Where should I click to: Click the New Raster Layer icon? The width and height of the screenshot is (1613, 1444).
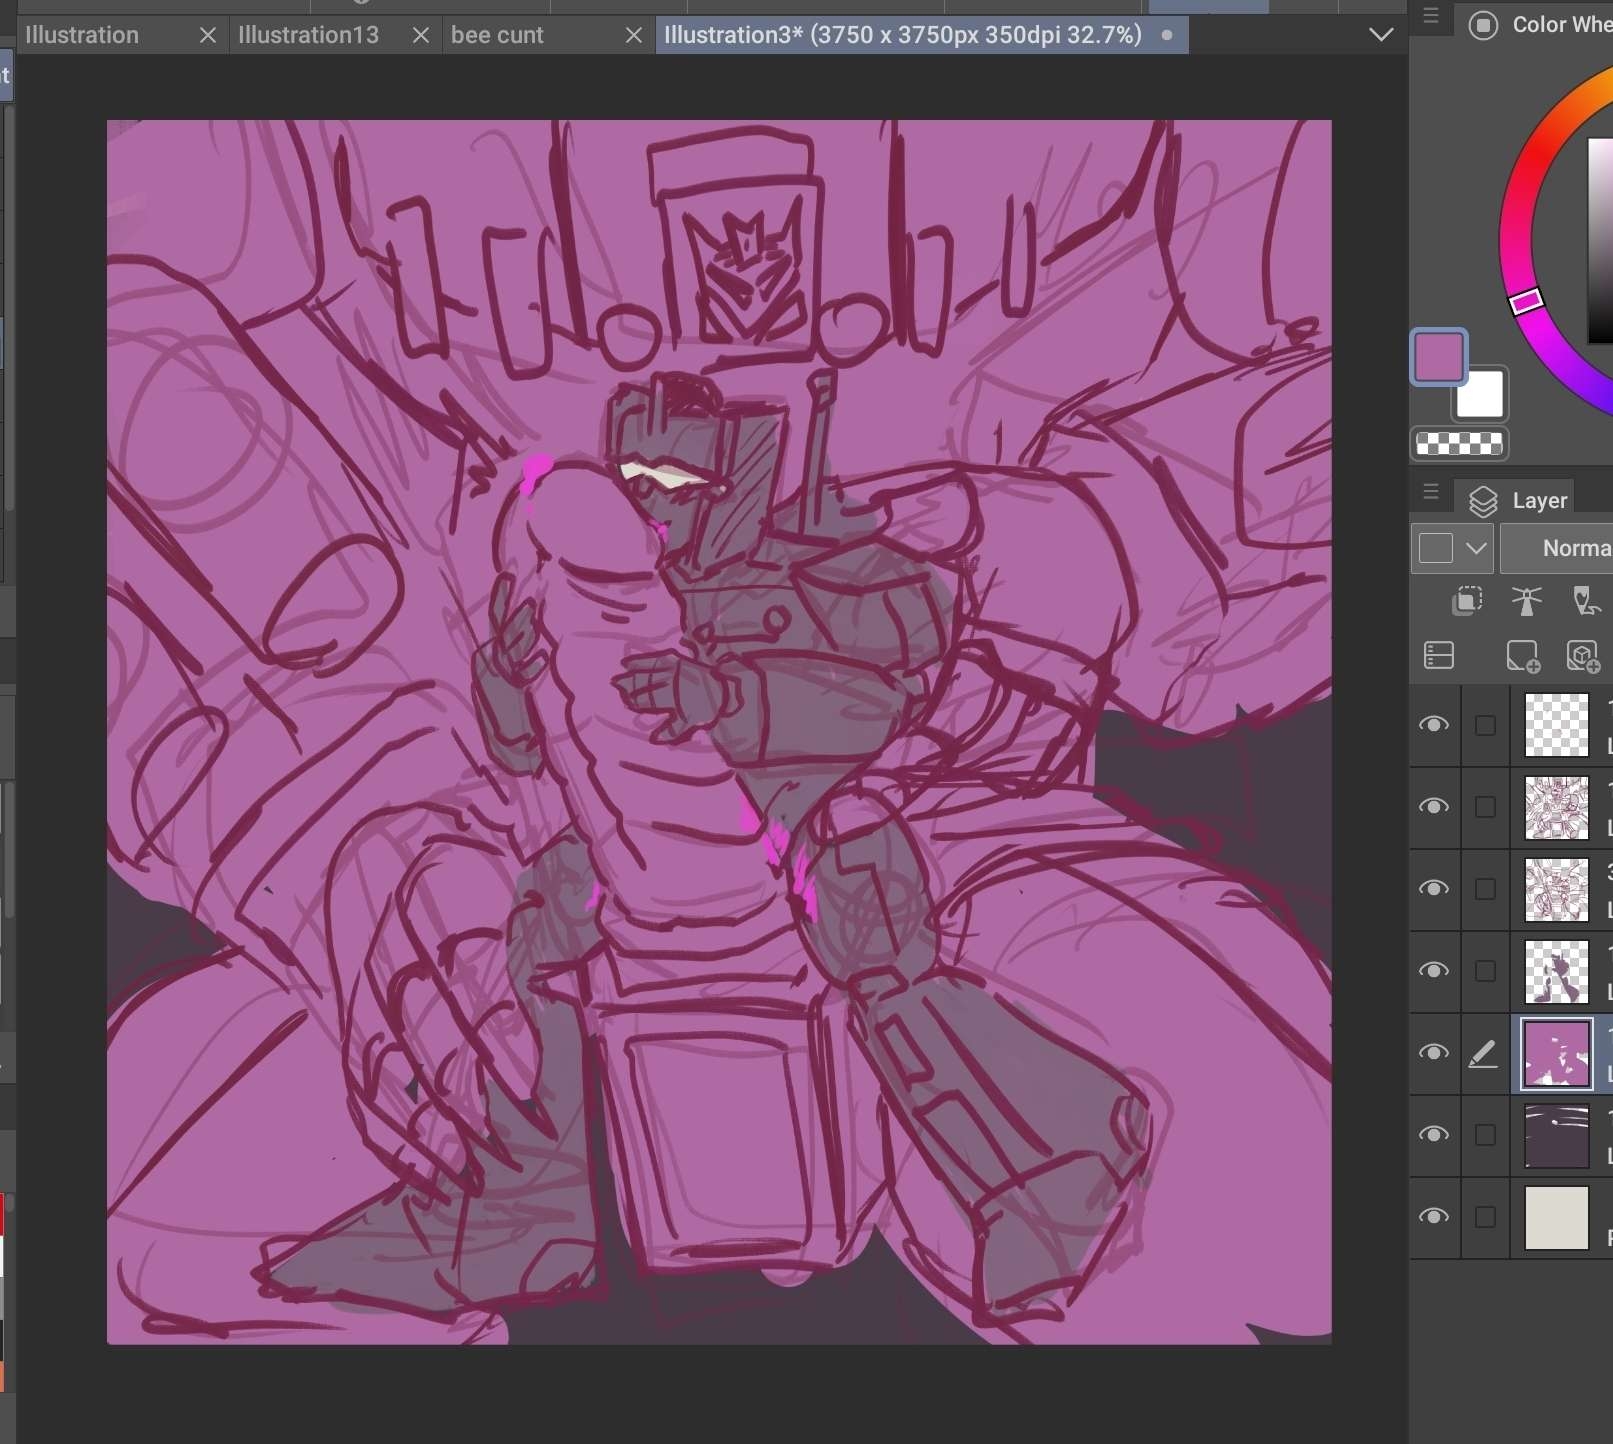click(x=1522, y=656)
